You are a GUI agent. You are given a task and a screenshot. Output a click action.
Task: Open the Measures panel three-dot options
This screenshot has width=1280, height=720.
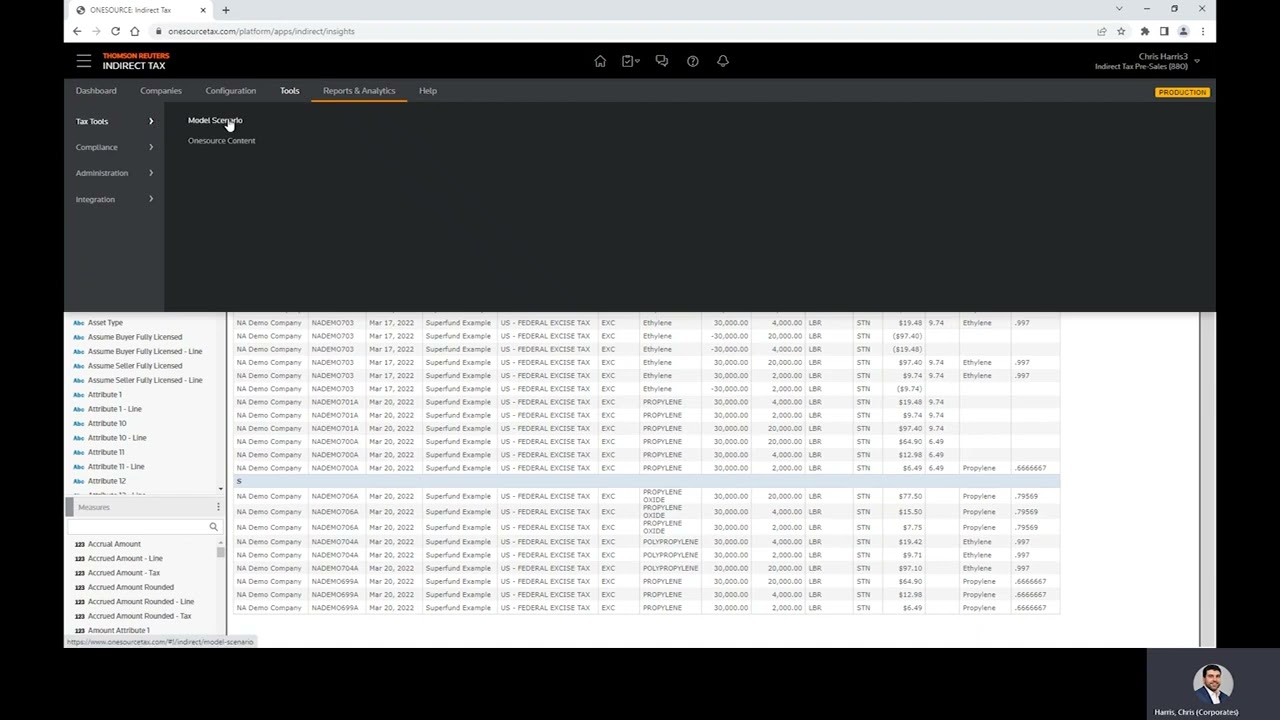[218, 507]
